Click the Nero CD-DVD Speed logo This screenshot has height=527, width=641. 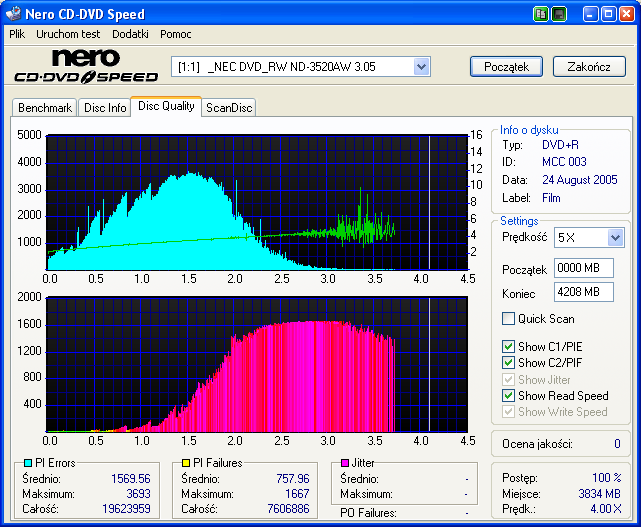click(86, 66)
